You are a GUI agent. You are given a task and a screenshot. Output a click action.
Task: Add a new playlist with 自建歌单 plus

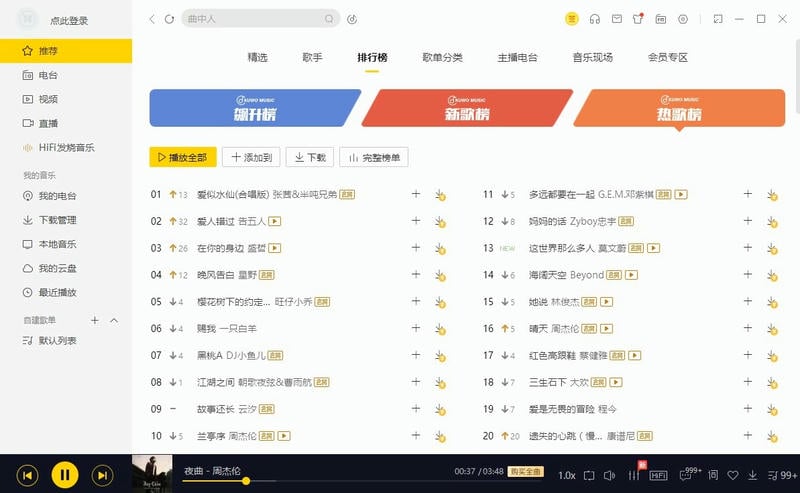pos(95,320)
